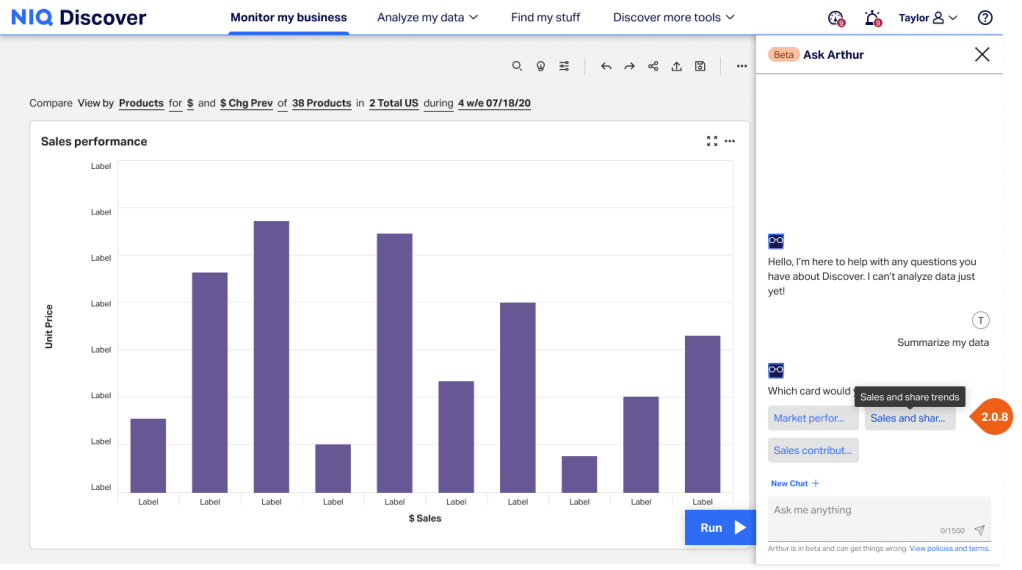Click the blue Run button
This screenshot has width=1022, height=570.
click(720, 528)
